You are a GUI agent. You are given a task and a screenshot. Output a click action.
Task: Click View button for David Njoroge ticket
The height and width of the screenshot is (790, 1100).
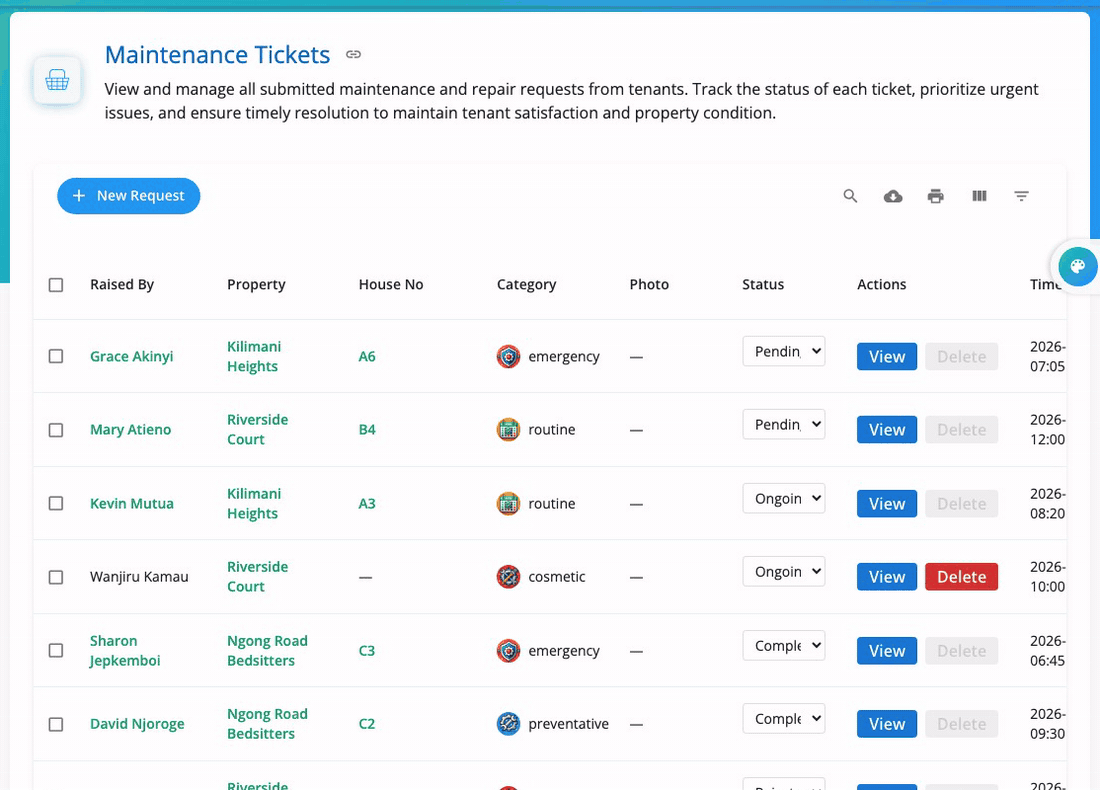point(887,724)
